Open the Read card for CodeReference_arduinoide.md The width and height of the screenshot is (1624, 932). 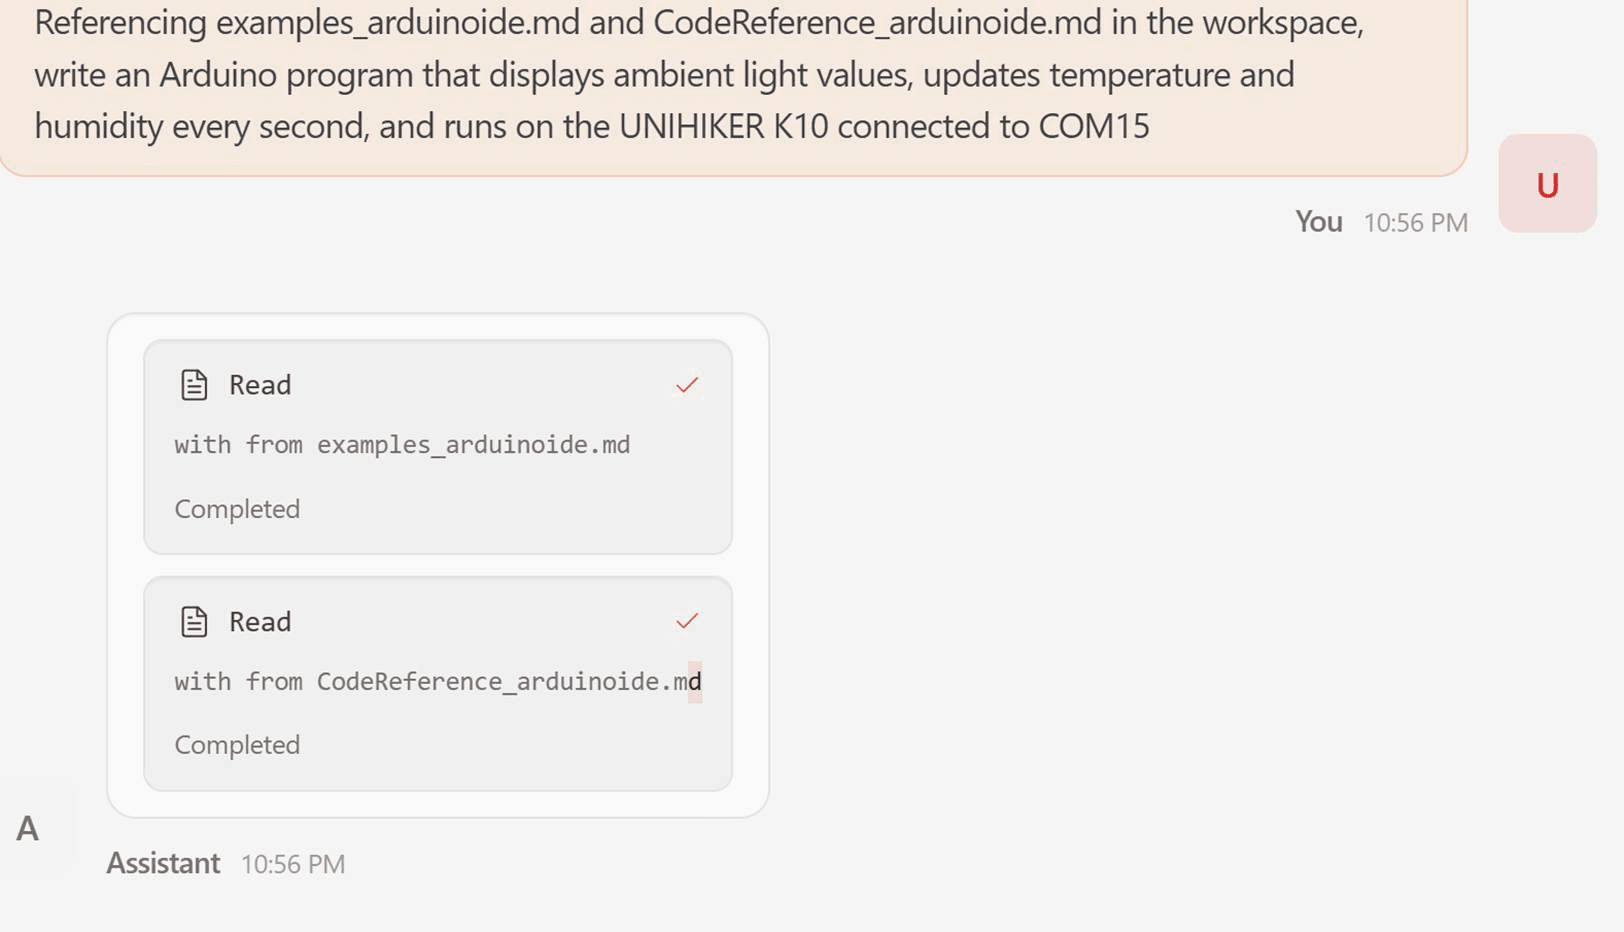click(438, 684)
